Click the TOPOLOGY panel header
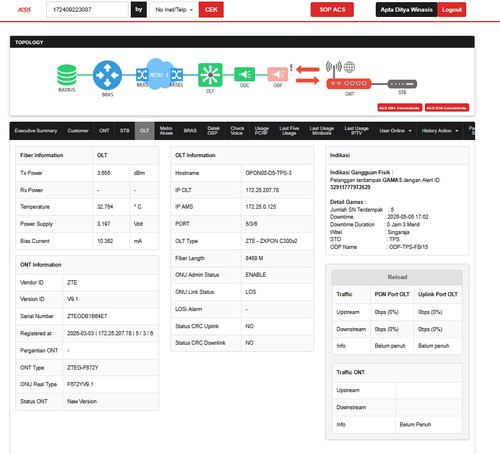This screenshot has height=454, width=500. [x=242, y=42]
